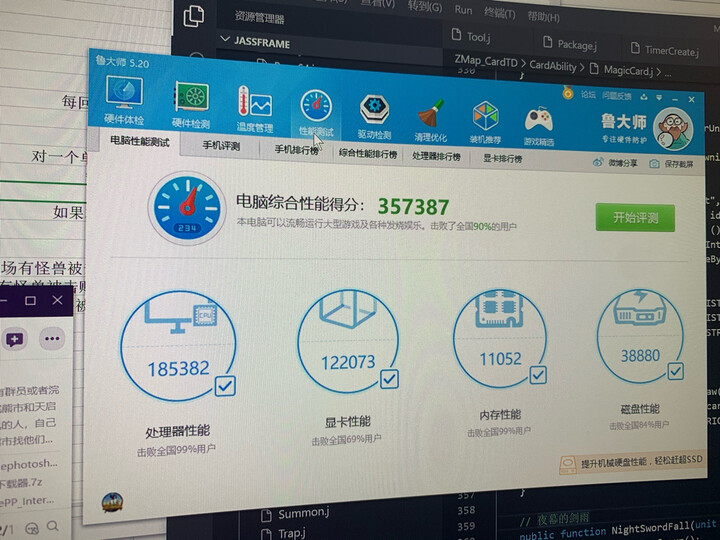Image resolution: width=720 pixels, height=540 pixels.
Task: Open the dropdown arrow menu in 鲁大师 title bar
Action: click(x=659, y=98)
